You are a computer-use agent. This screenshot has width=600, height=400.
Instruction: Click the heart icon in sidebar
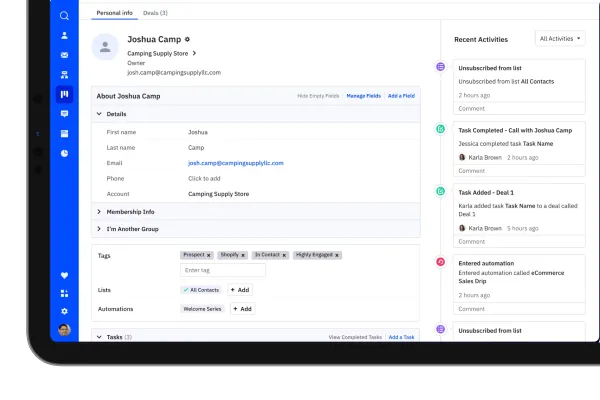click(64, 275)
